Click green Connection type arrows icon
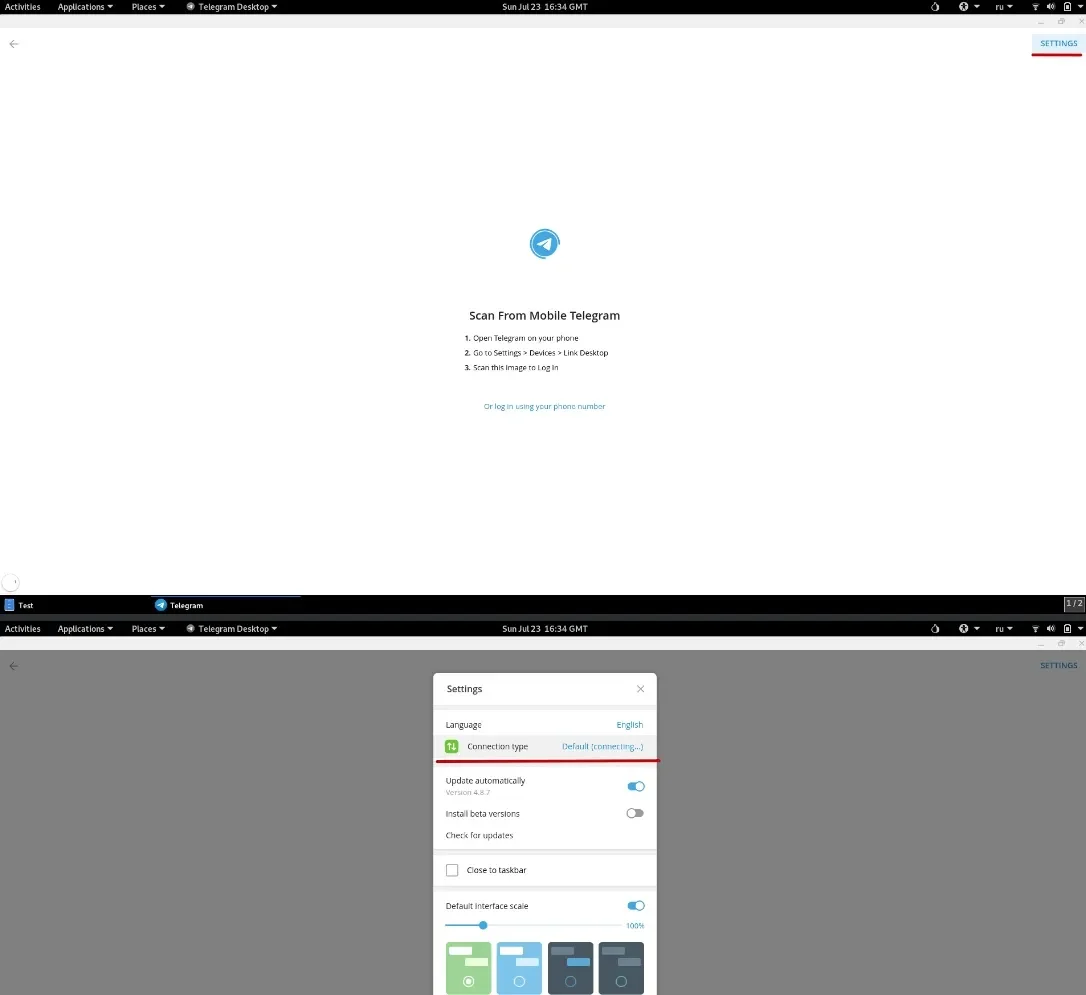 [452, 746]
